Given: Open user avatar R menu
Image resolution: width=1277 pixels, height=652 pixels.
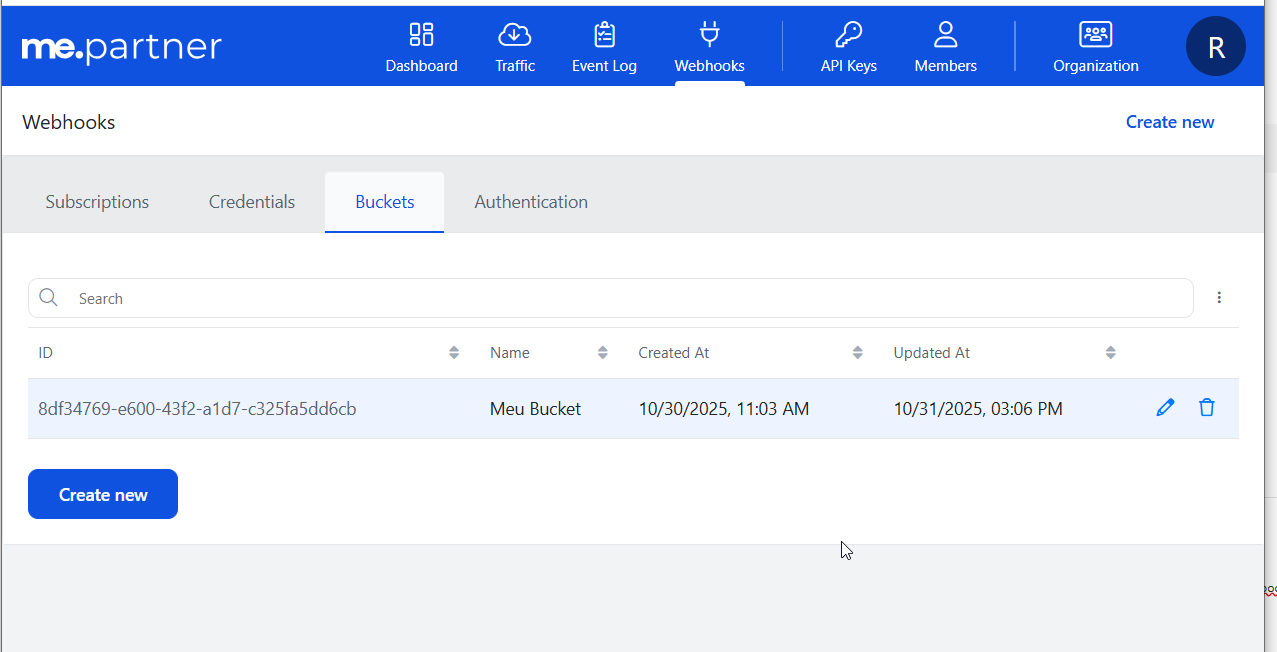Looking at the screenshot, I should pyautogui.click(x=1215, y=47).
